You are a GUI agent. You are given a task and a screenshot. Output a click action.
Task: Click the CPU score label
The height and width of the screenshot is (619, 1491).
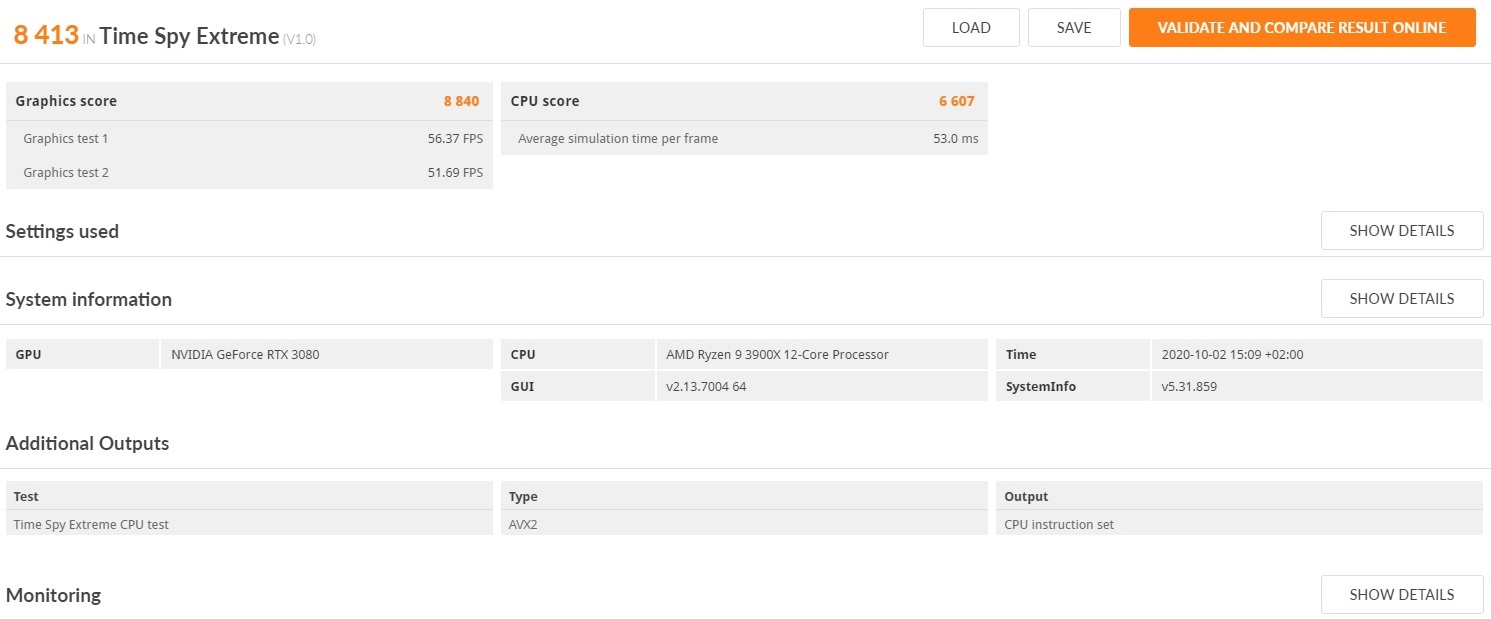545,101
